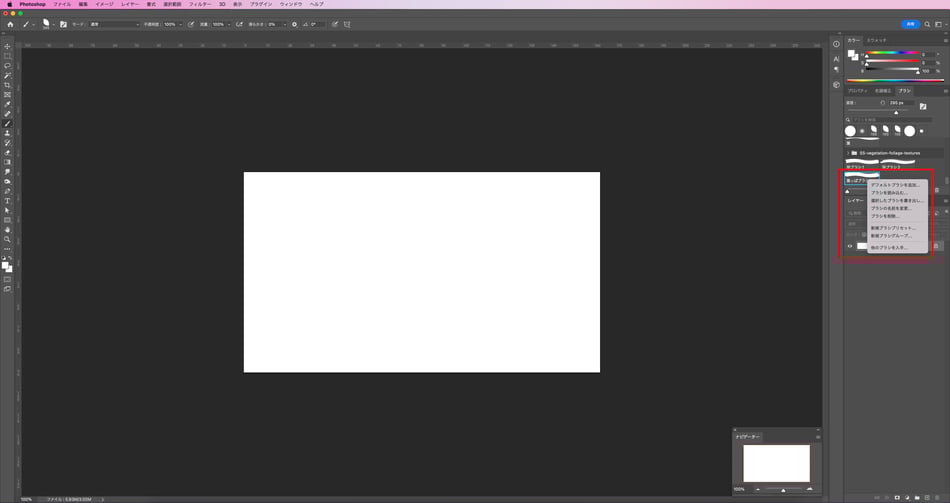This screenshot has height=503, width=950.
Task: Click the hue slider in Color panel
Action: [892, 54]
